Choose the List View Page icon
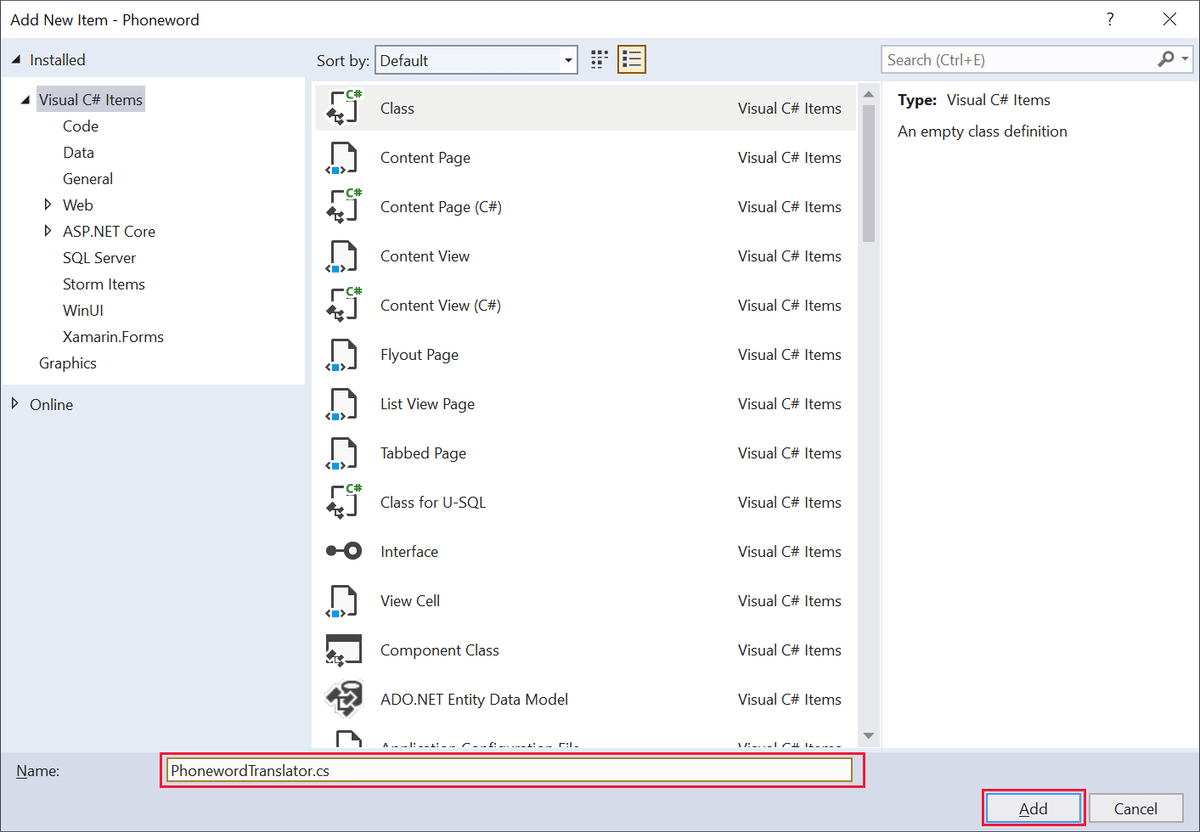 pyautogui.click(x=342, y=404)
